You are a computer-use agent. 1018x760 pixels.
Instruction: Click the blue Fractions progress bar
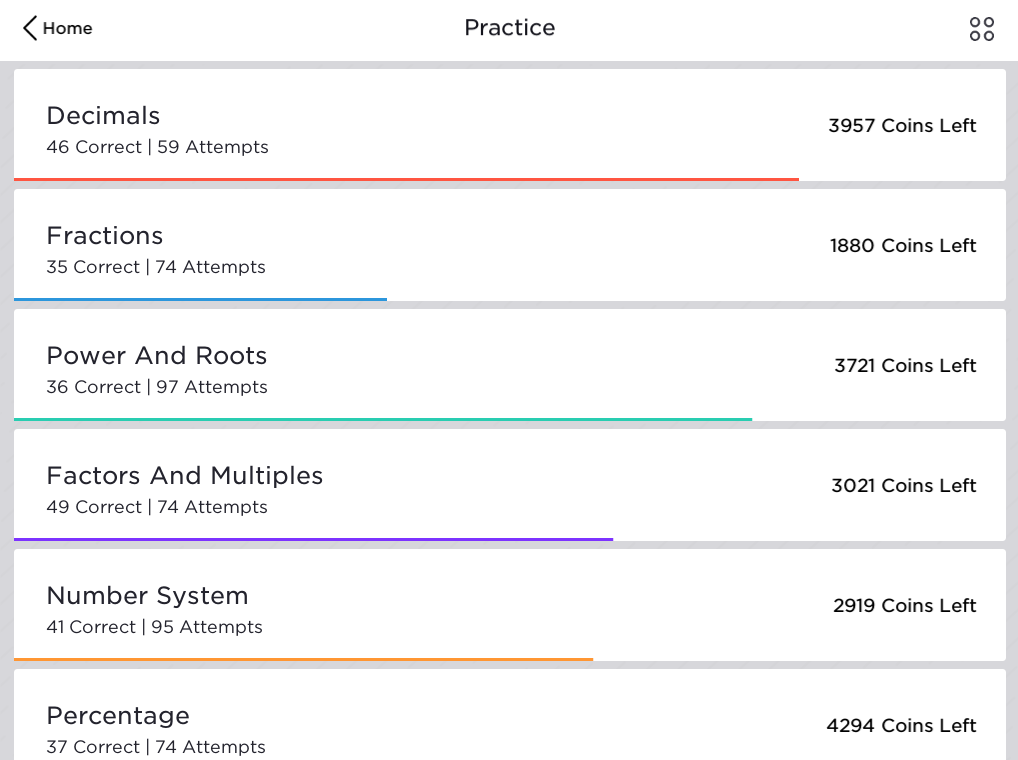click(x=201, y=299)
